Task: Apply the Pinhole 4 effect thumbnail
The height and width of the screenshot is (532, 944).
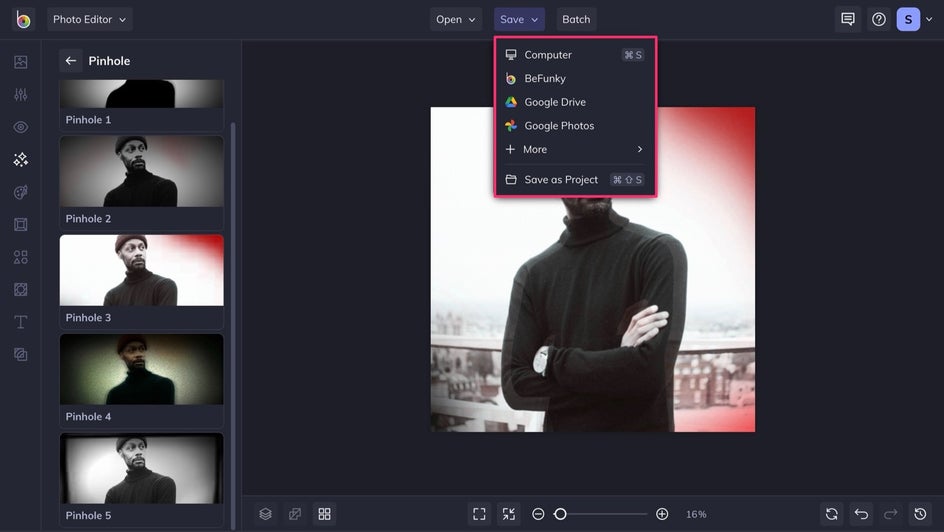Action: pyautogui.click(x=141, y=369)
